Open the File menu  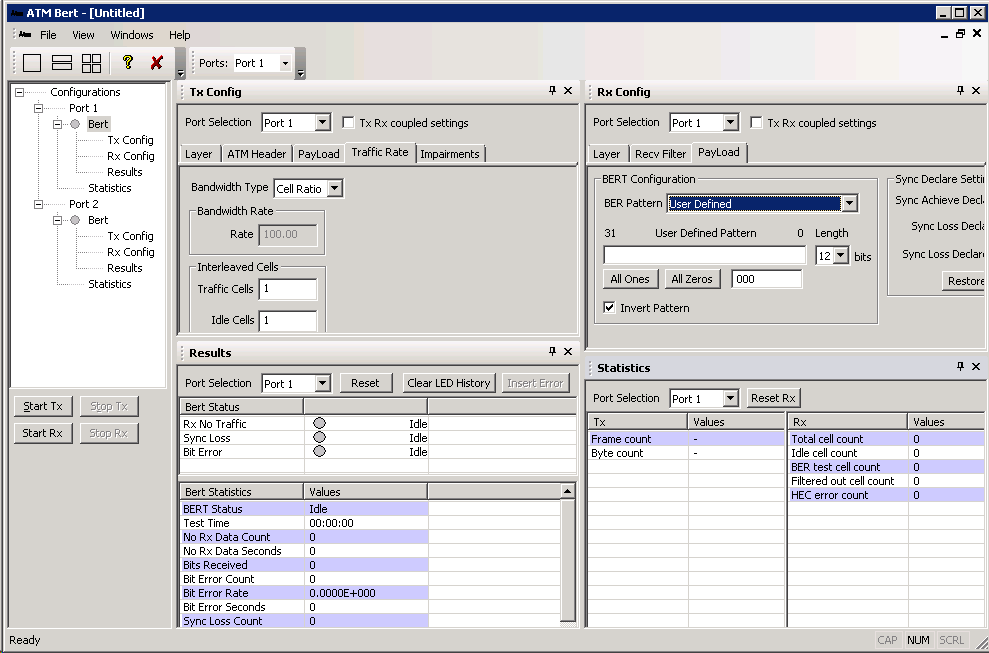click(48, 35)
